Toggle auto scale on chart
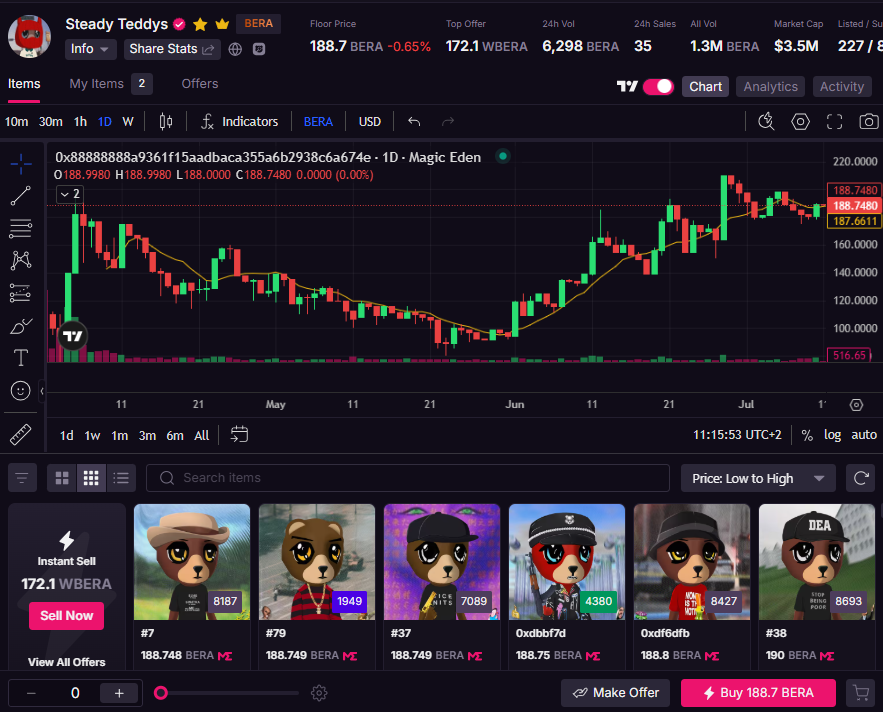 pyautogui.click(x=864, y=435)
